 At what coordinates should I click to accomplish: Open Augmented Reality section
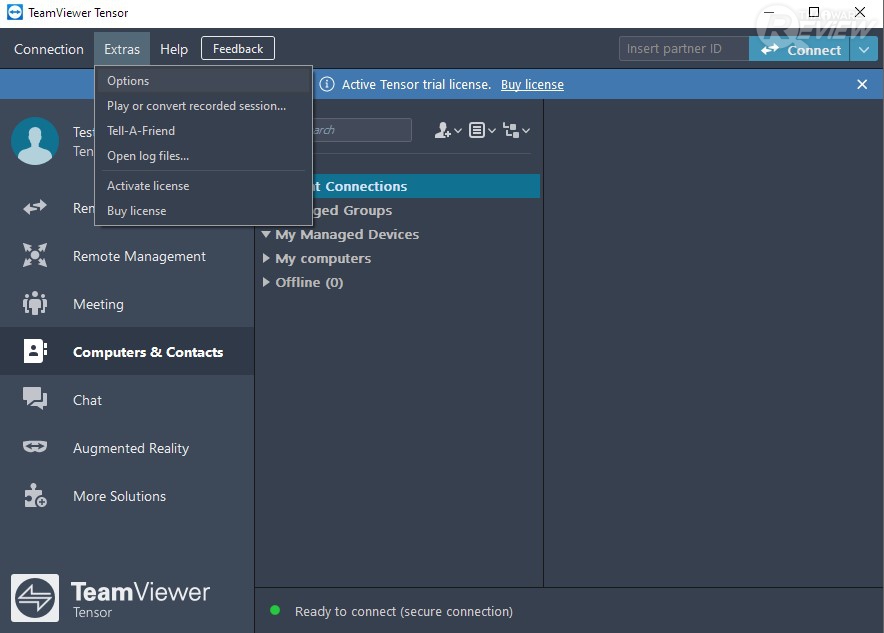click(127, 448)
